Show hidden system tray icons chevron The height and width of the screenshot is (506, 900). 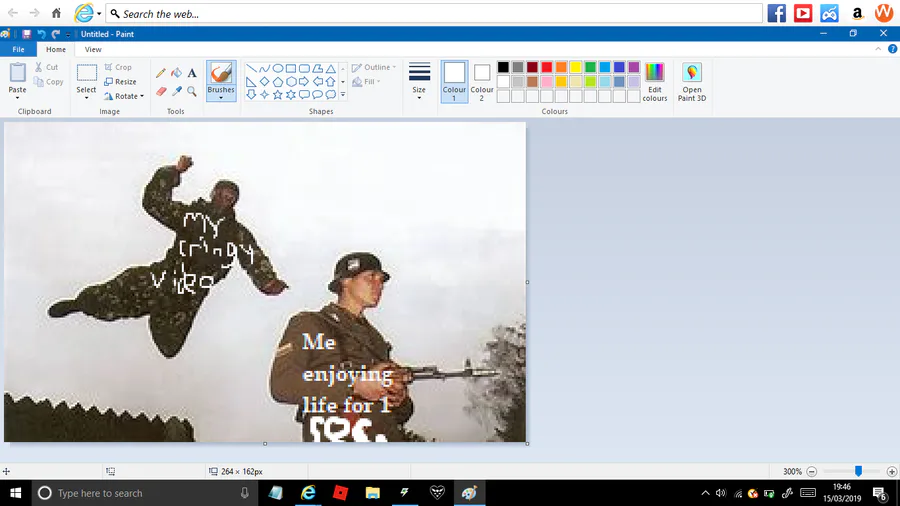[705, 493]
